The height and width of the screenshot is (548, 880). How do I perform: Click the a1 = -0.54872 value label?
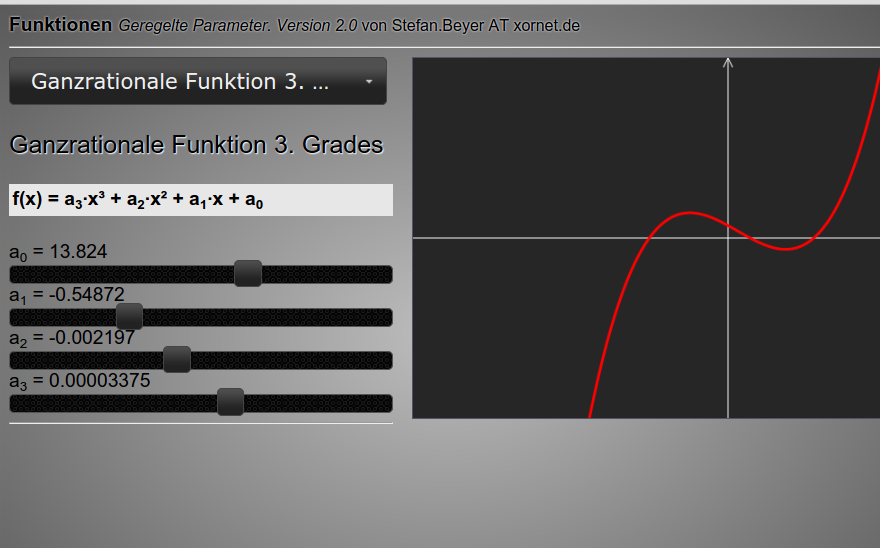tap(67, 295)
